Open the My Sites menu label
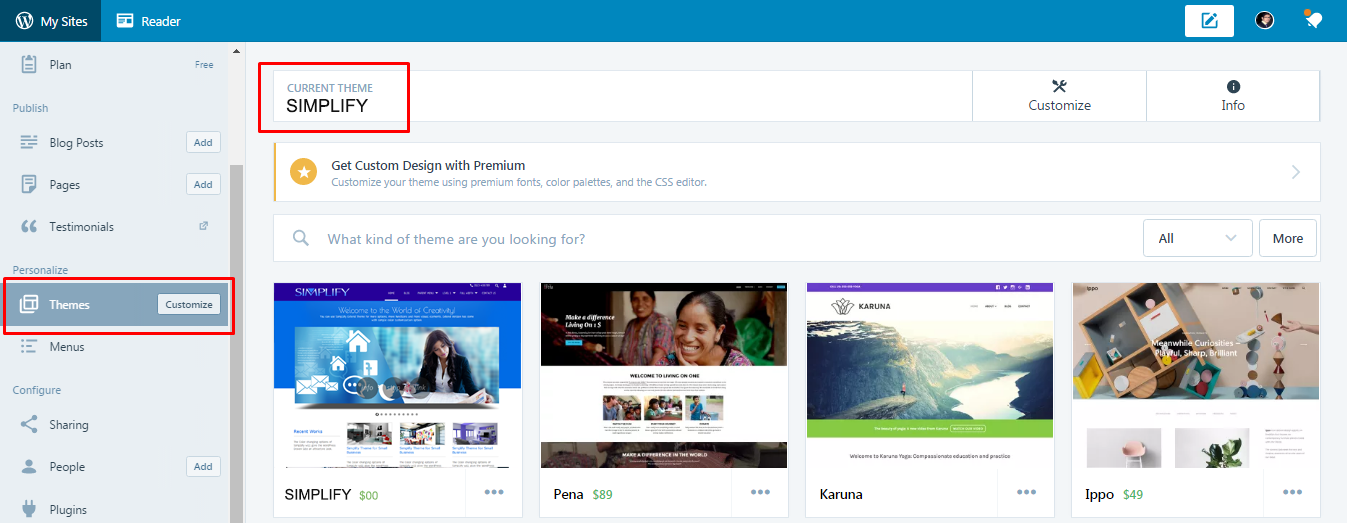Viewport: 1347px width, 523px height. [64, 21]
